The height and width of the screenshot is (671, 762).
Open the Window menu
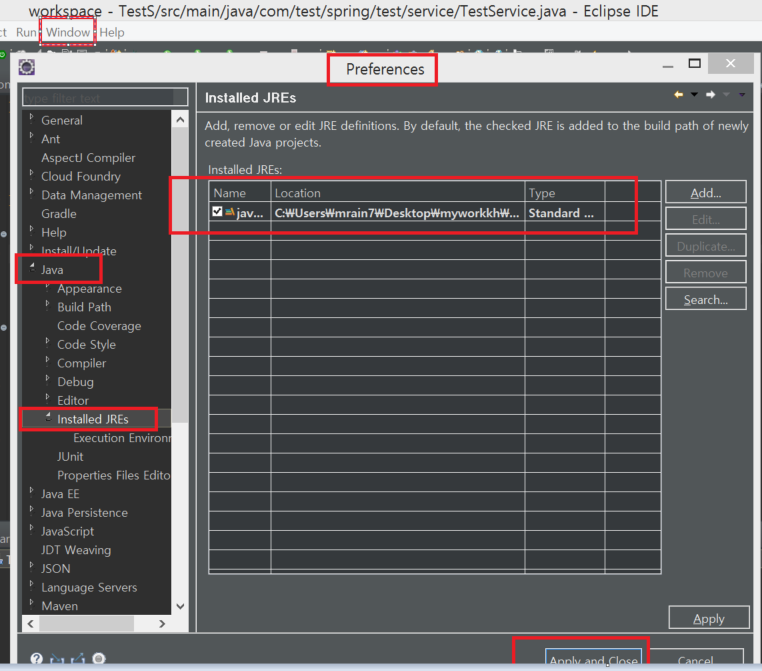tap(68, 32)
